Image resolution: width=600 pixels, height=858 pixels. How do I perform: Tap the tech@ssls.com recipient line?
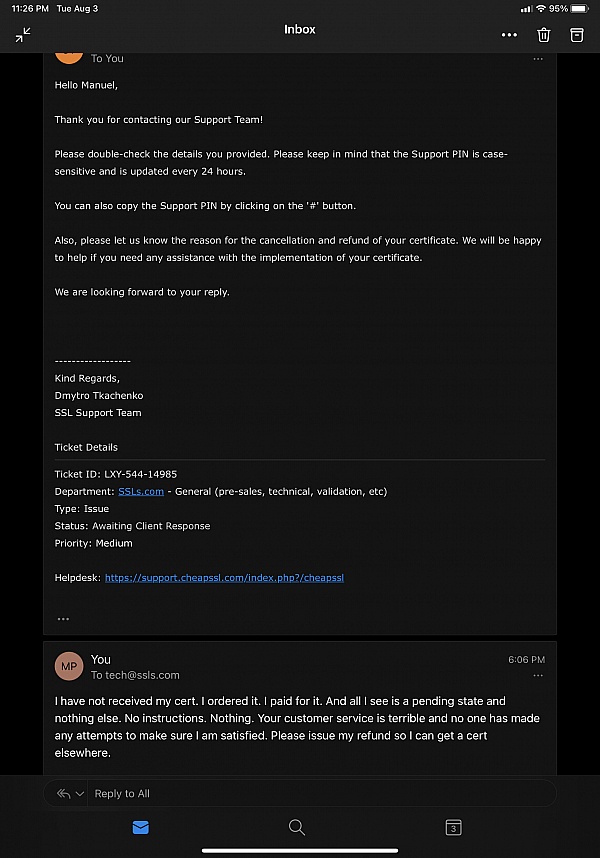(135, 675)
